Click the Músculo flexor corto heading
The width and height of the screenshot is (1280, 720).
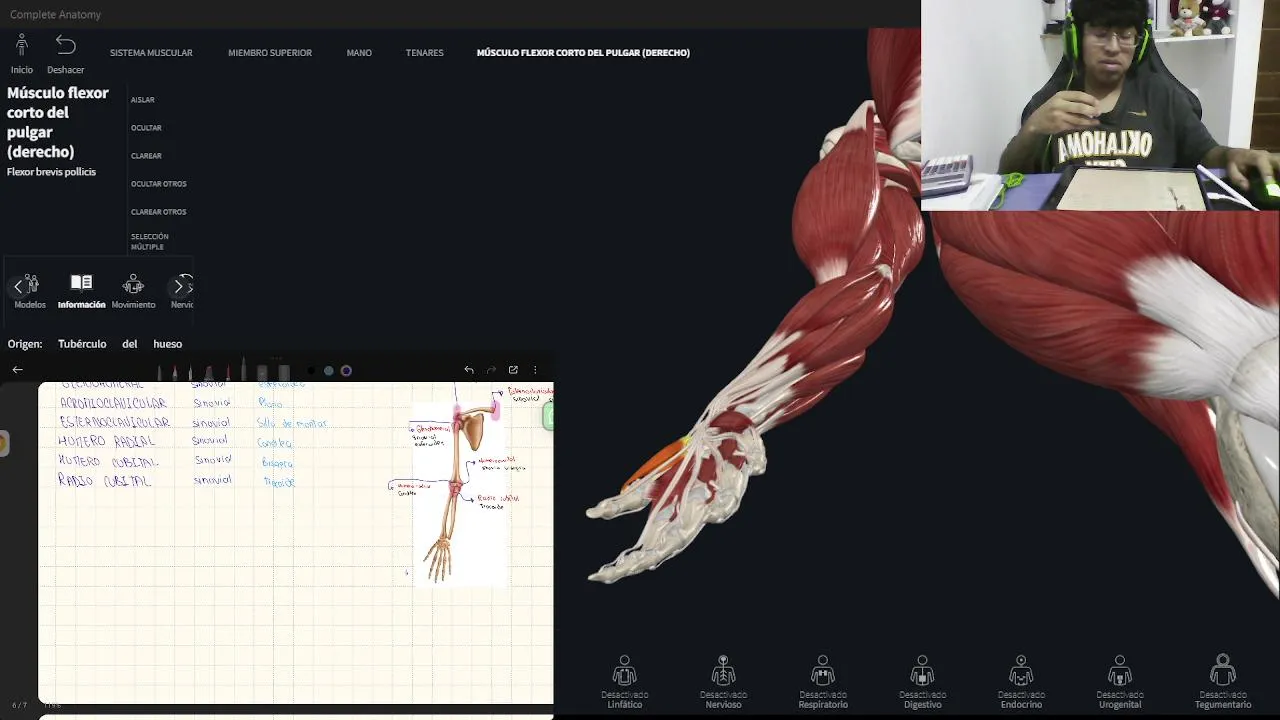click(x=57, y=122)
